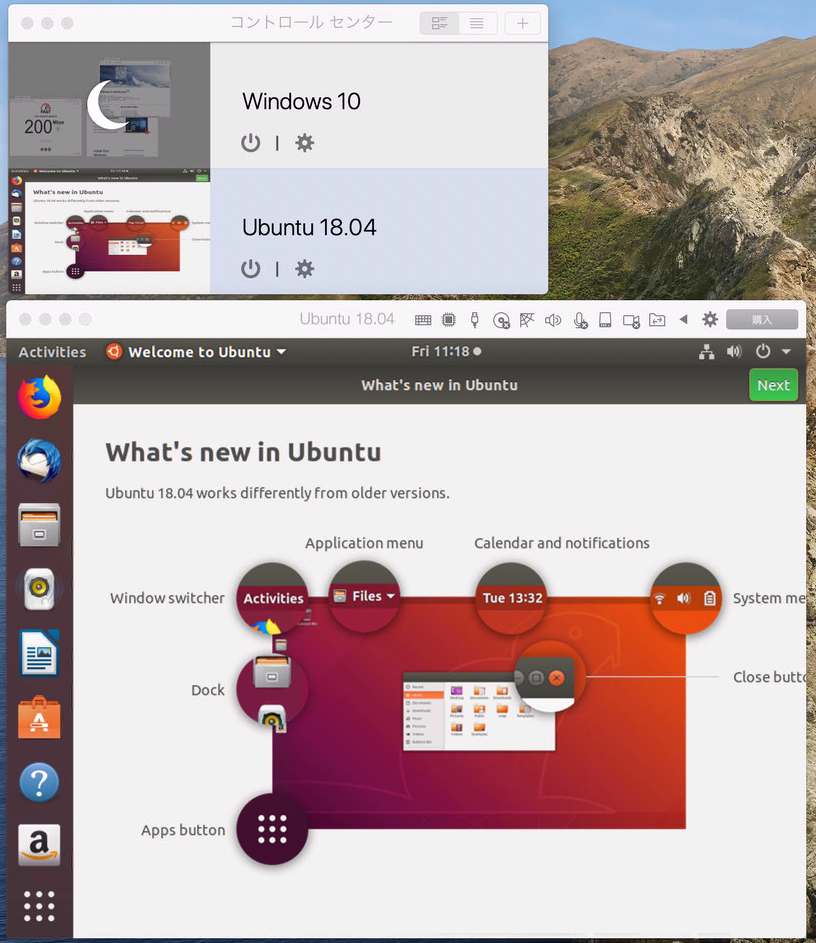Click the Amazon icon in the dock

point(39,845)
